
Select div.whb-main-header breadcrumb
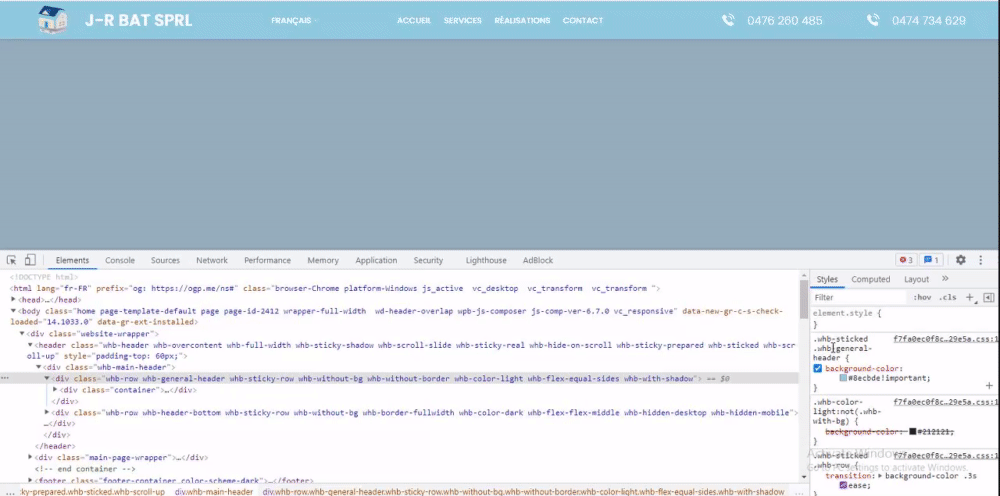[214, 492]
